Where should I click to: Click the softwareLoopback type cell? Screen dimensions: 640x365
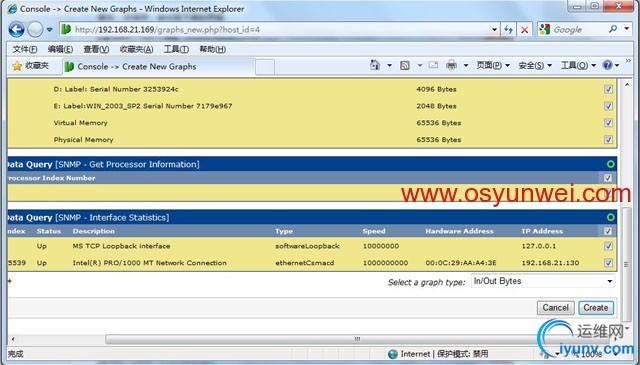click(x=307, y=246)
